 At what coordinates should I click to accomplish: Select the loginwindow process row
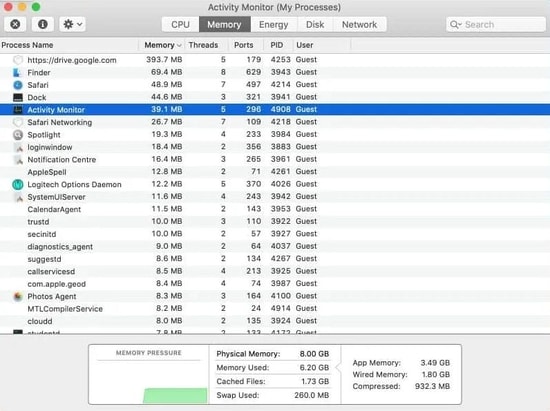(x=275, y=147)
